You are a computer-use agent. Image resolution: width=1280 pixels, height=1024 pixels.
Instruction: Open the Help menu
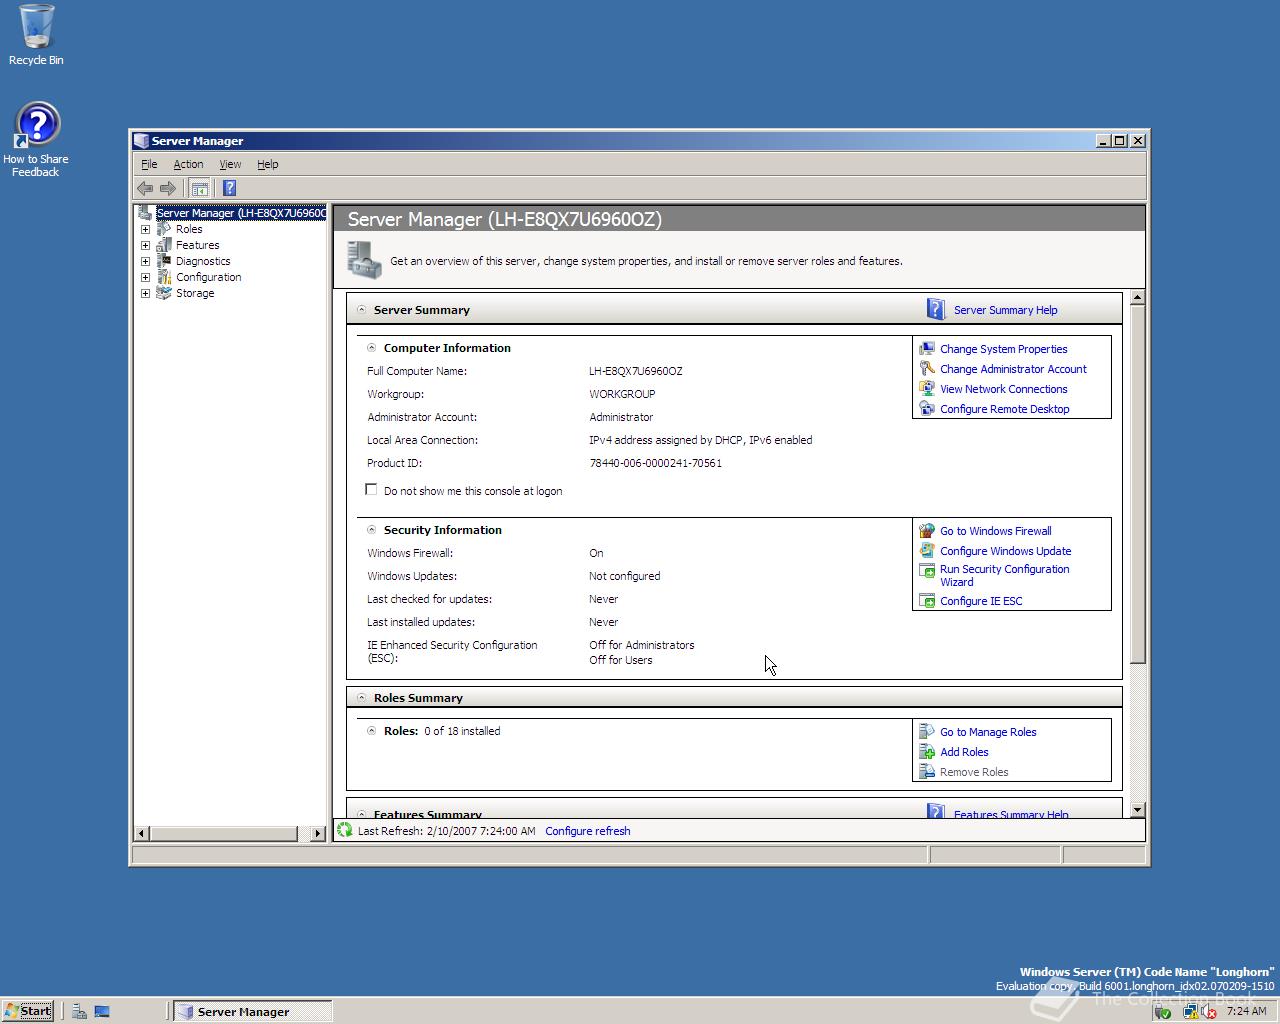(267, 164)
